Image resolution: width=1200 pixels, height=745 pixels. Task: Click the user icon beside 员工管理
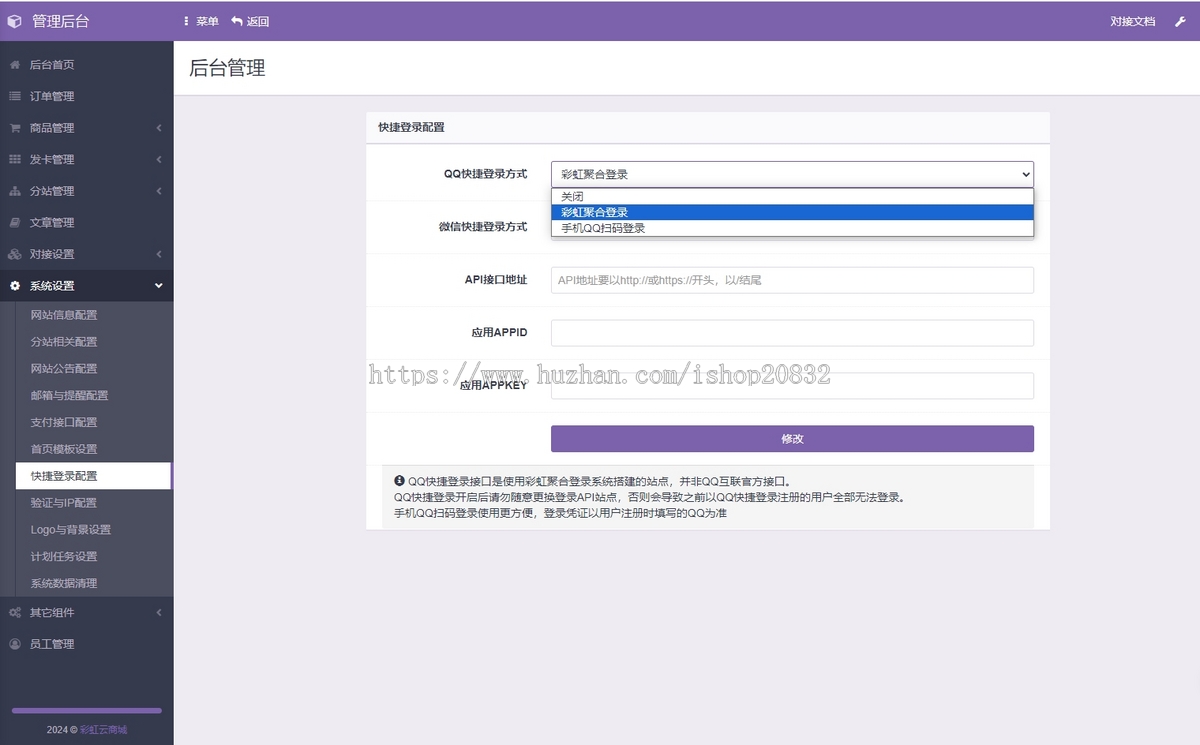[15, 644]
